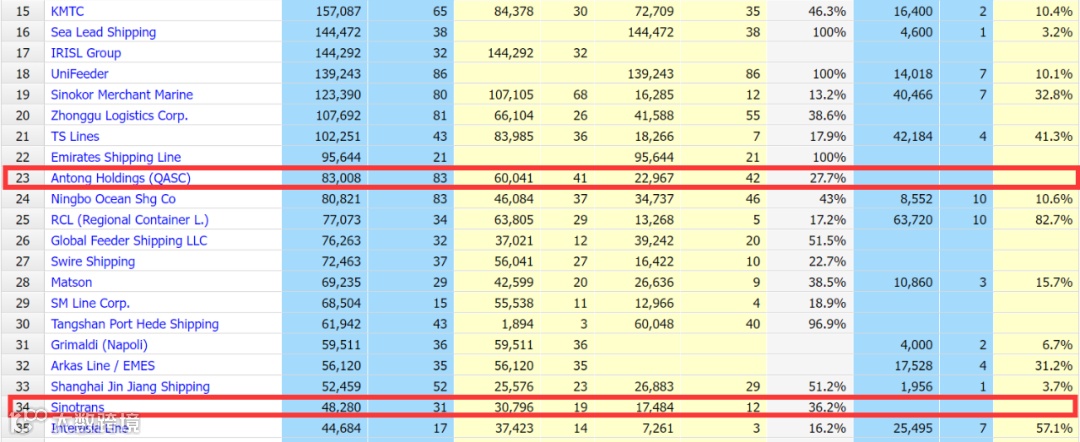Open the SM Line Corp. link
The height and width of the screenshot is (442, 1080).
[90, 303]
